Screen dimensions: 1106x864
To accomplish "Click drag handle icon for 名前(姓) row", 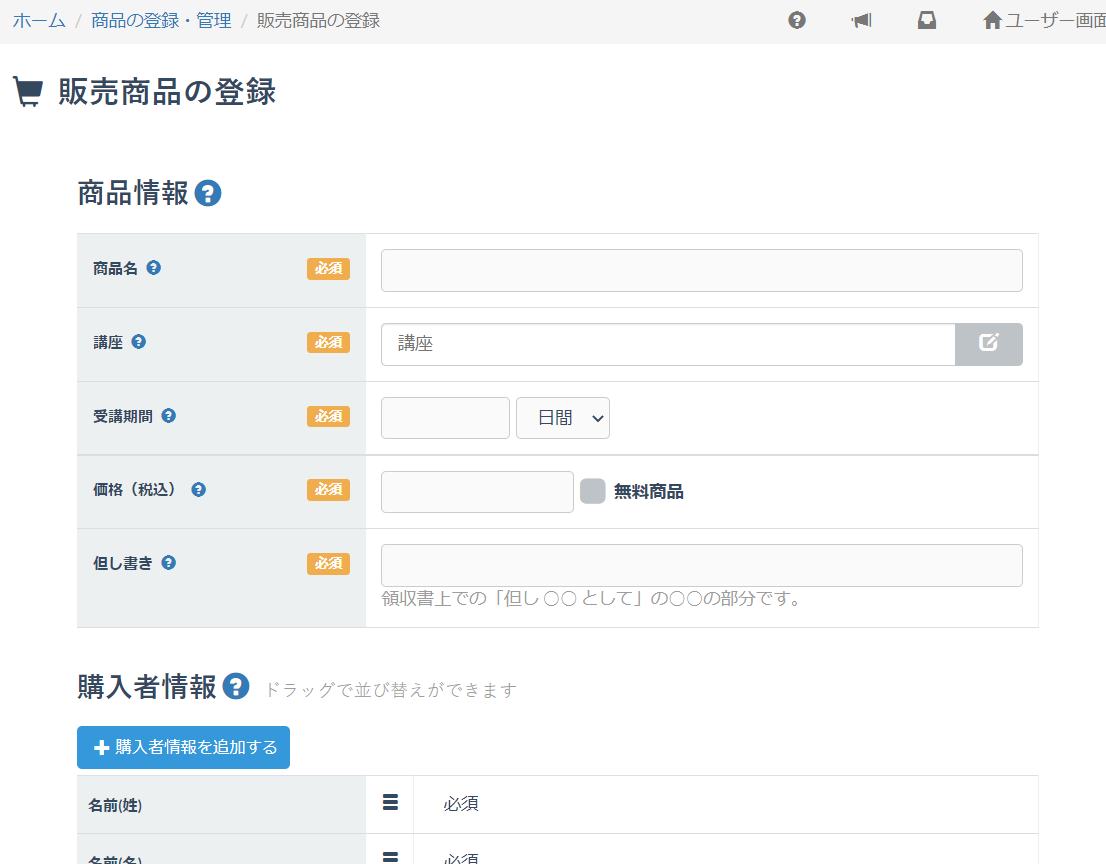I will tap(390, 802).
